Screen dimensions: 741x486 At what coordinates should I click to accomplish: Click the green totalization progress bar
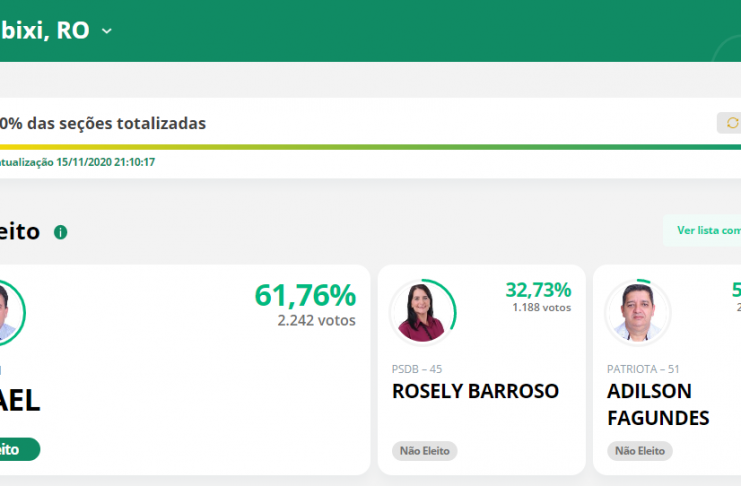[x=370, y=147]
